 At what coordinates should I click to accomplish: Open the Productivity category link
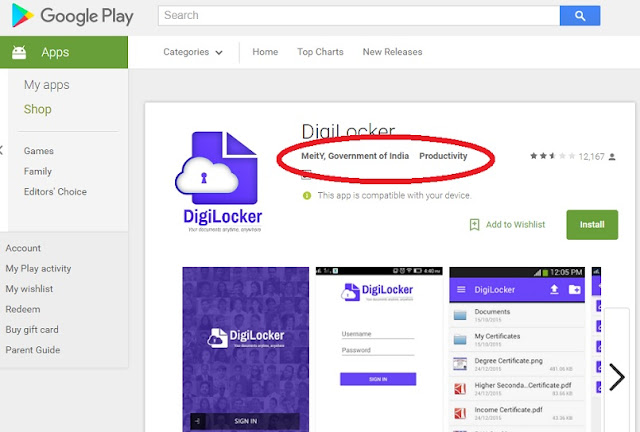click(443, 156)
